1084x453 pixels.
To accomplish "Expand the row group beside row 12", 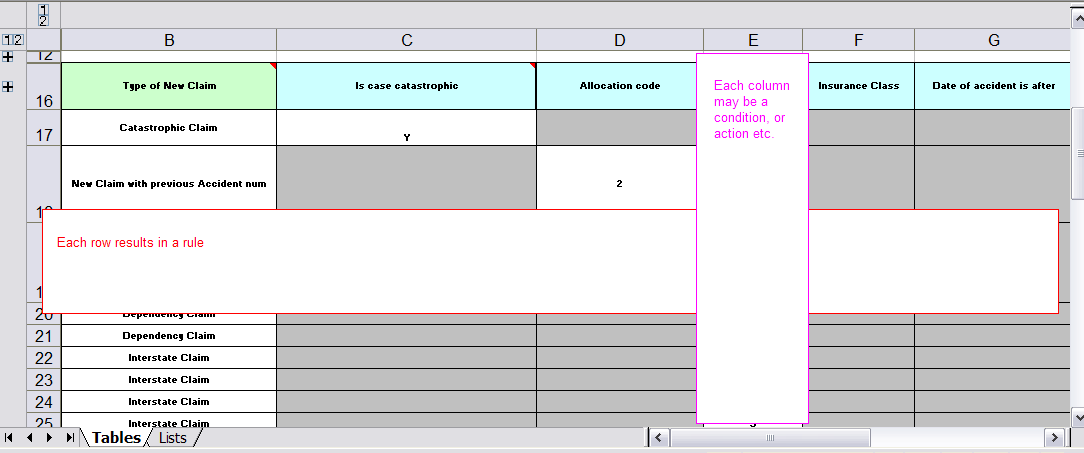I will [x=9, y=57].
